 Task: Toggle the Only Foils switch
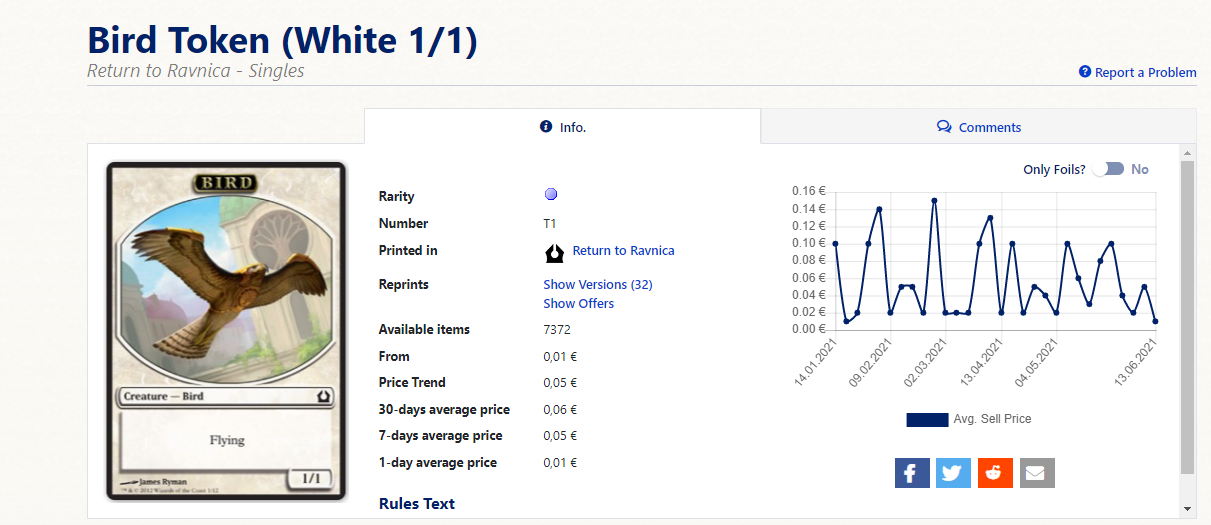(1108, 169)
